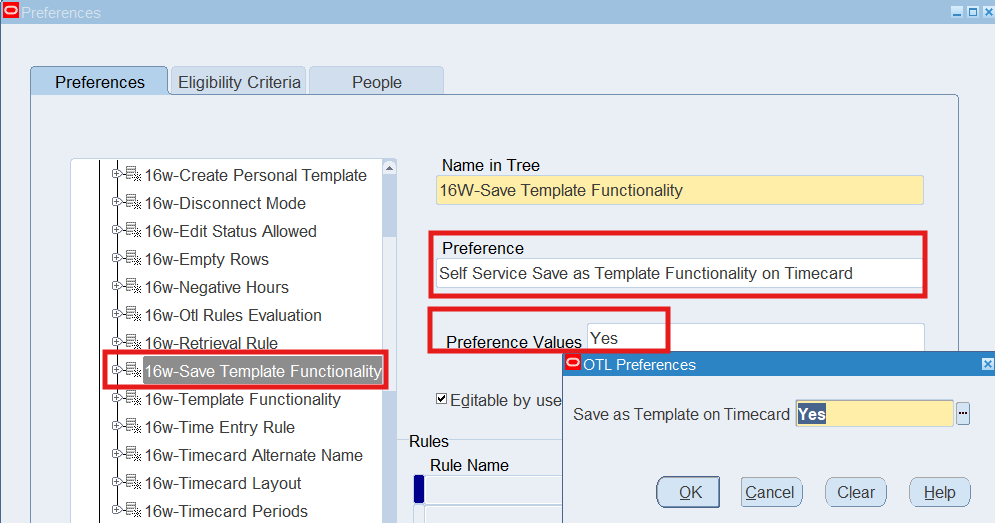This screenshot has height=523, width=995.
Task: Click the node icon beside 16w-Time Entry Rule
Action: (x=132, y=427)
